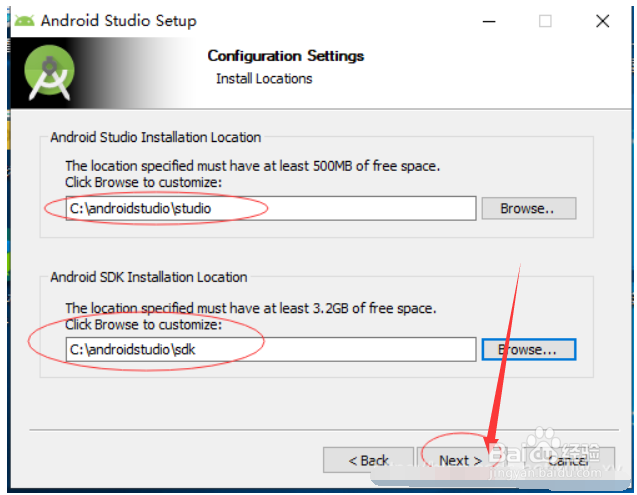Browse for Android Studio install location
This screenshot has height=495, width=637.
529,208
